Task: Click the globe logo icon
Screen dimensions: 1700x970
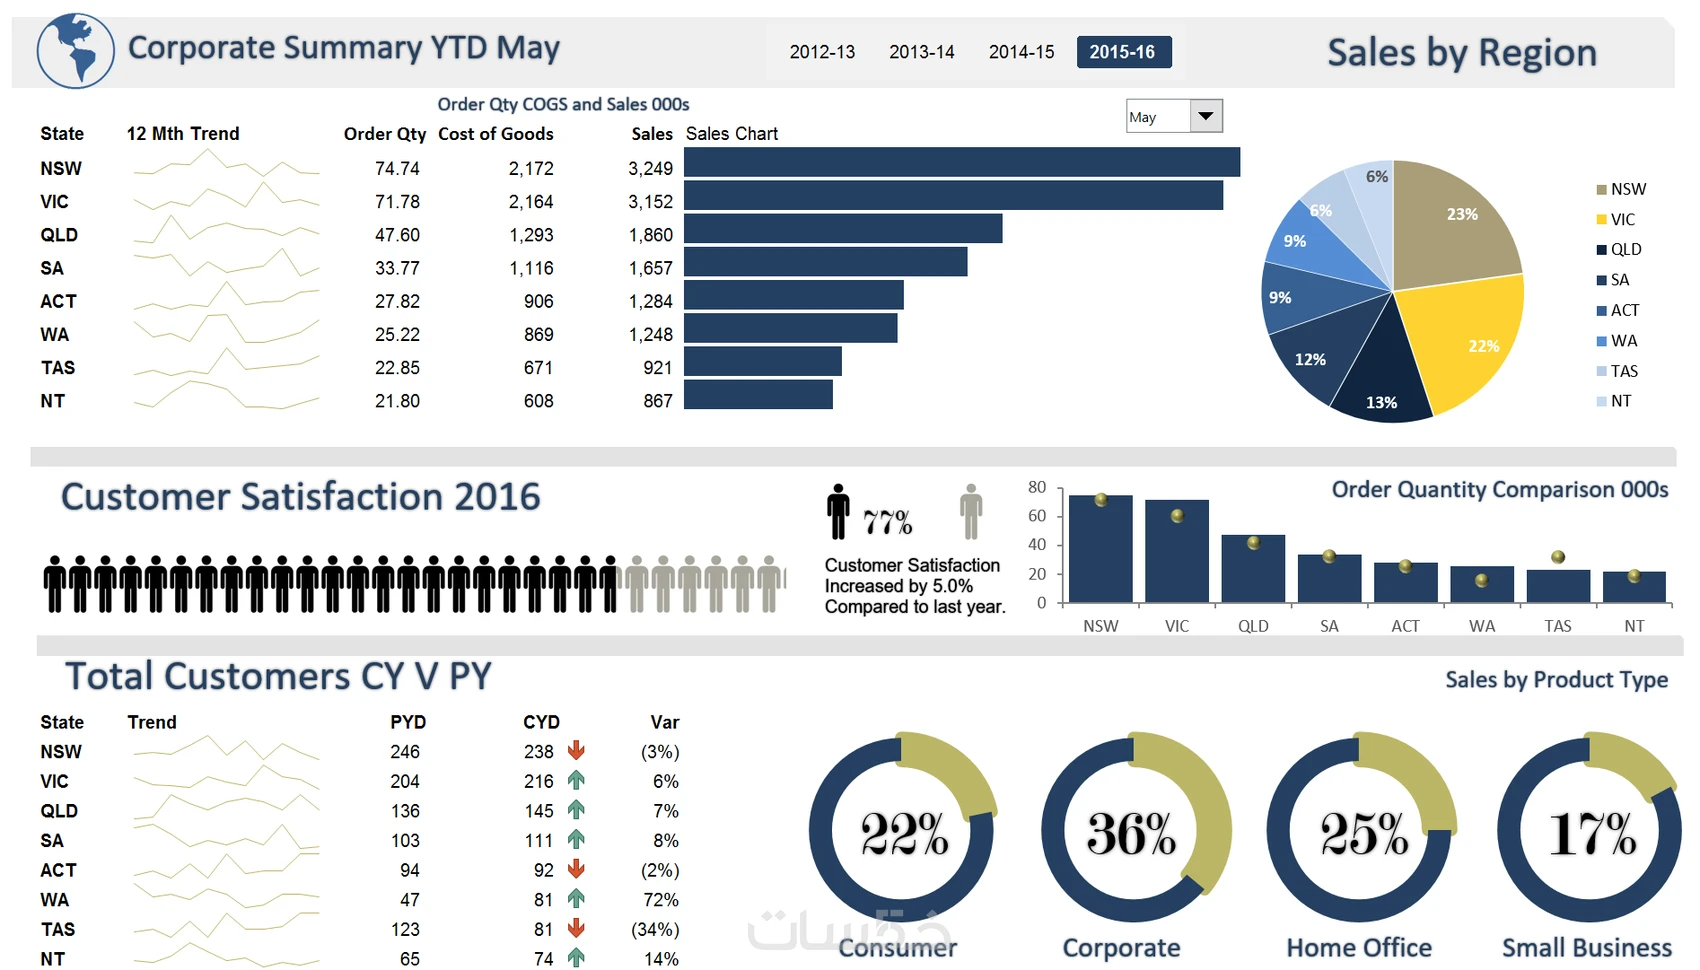Action: click(76, 50)
